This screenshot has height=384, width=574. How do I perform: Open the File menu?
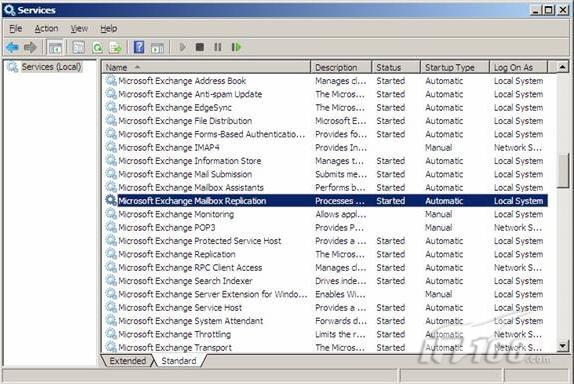tap(16, 28)
